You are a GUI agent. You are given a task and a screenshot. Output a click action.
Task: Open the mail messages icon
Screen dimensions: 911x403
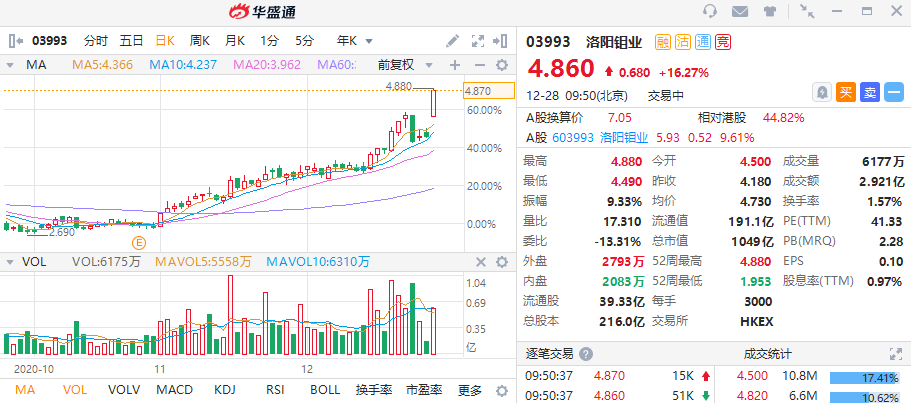pos(740,12)
